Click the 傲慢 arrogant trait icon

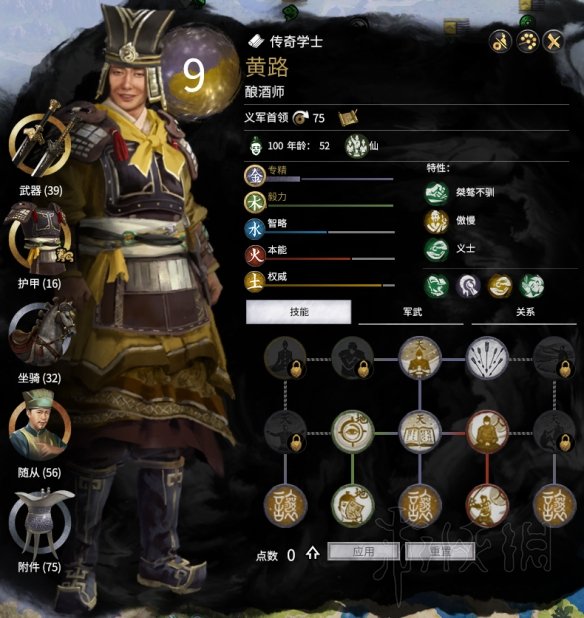436,221
